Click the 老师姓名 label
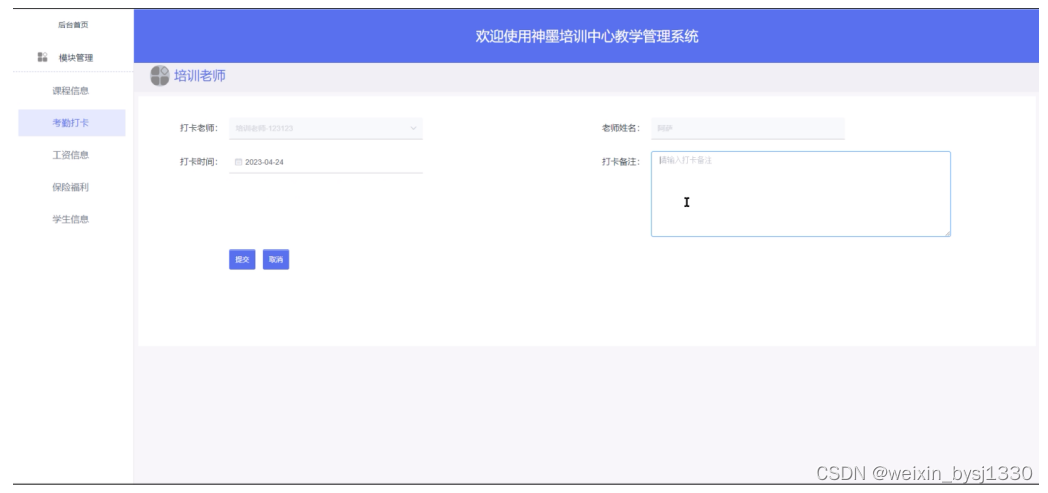 tap(621, 128)
